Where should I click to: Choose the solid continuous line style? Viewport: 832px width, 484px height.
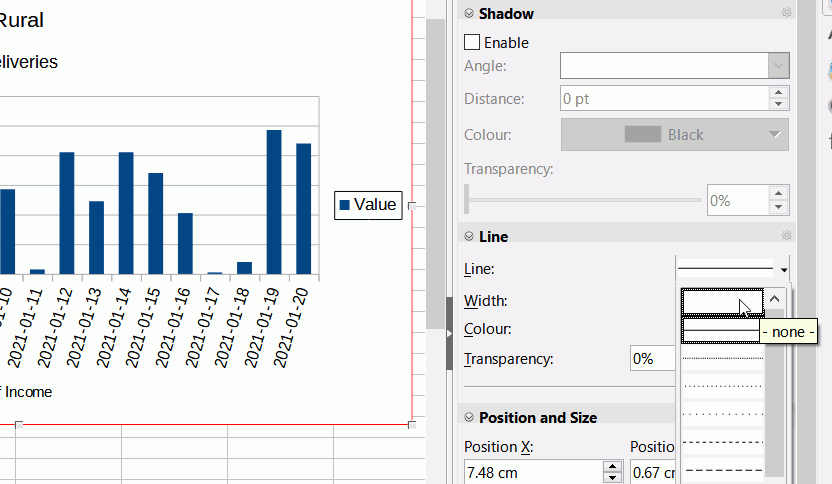tap(722, 331)
